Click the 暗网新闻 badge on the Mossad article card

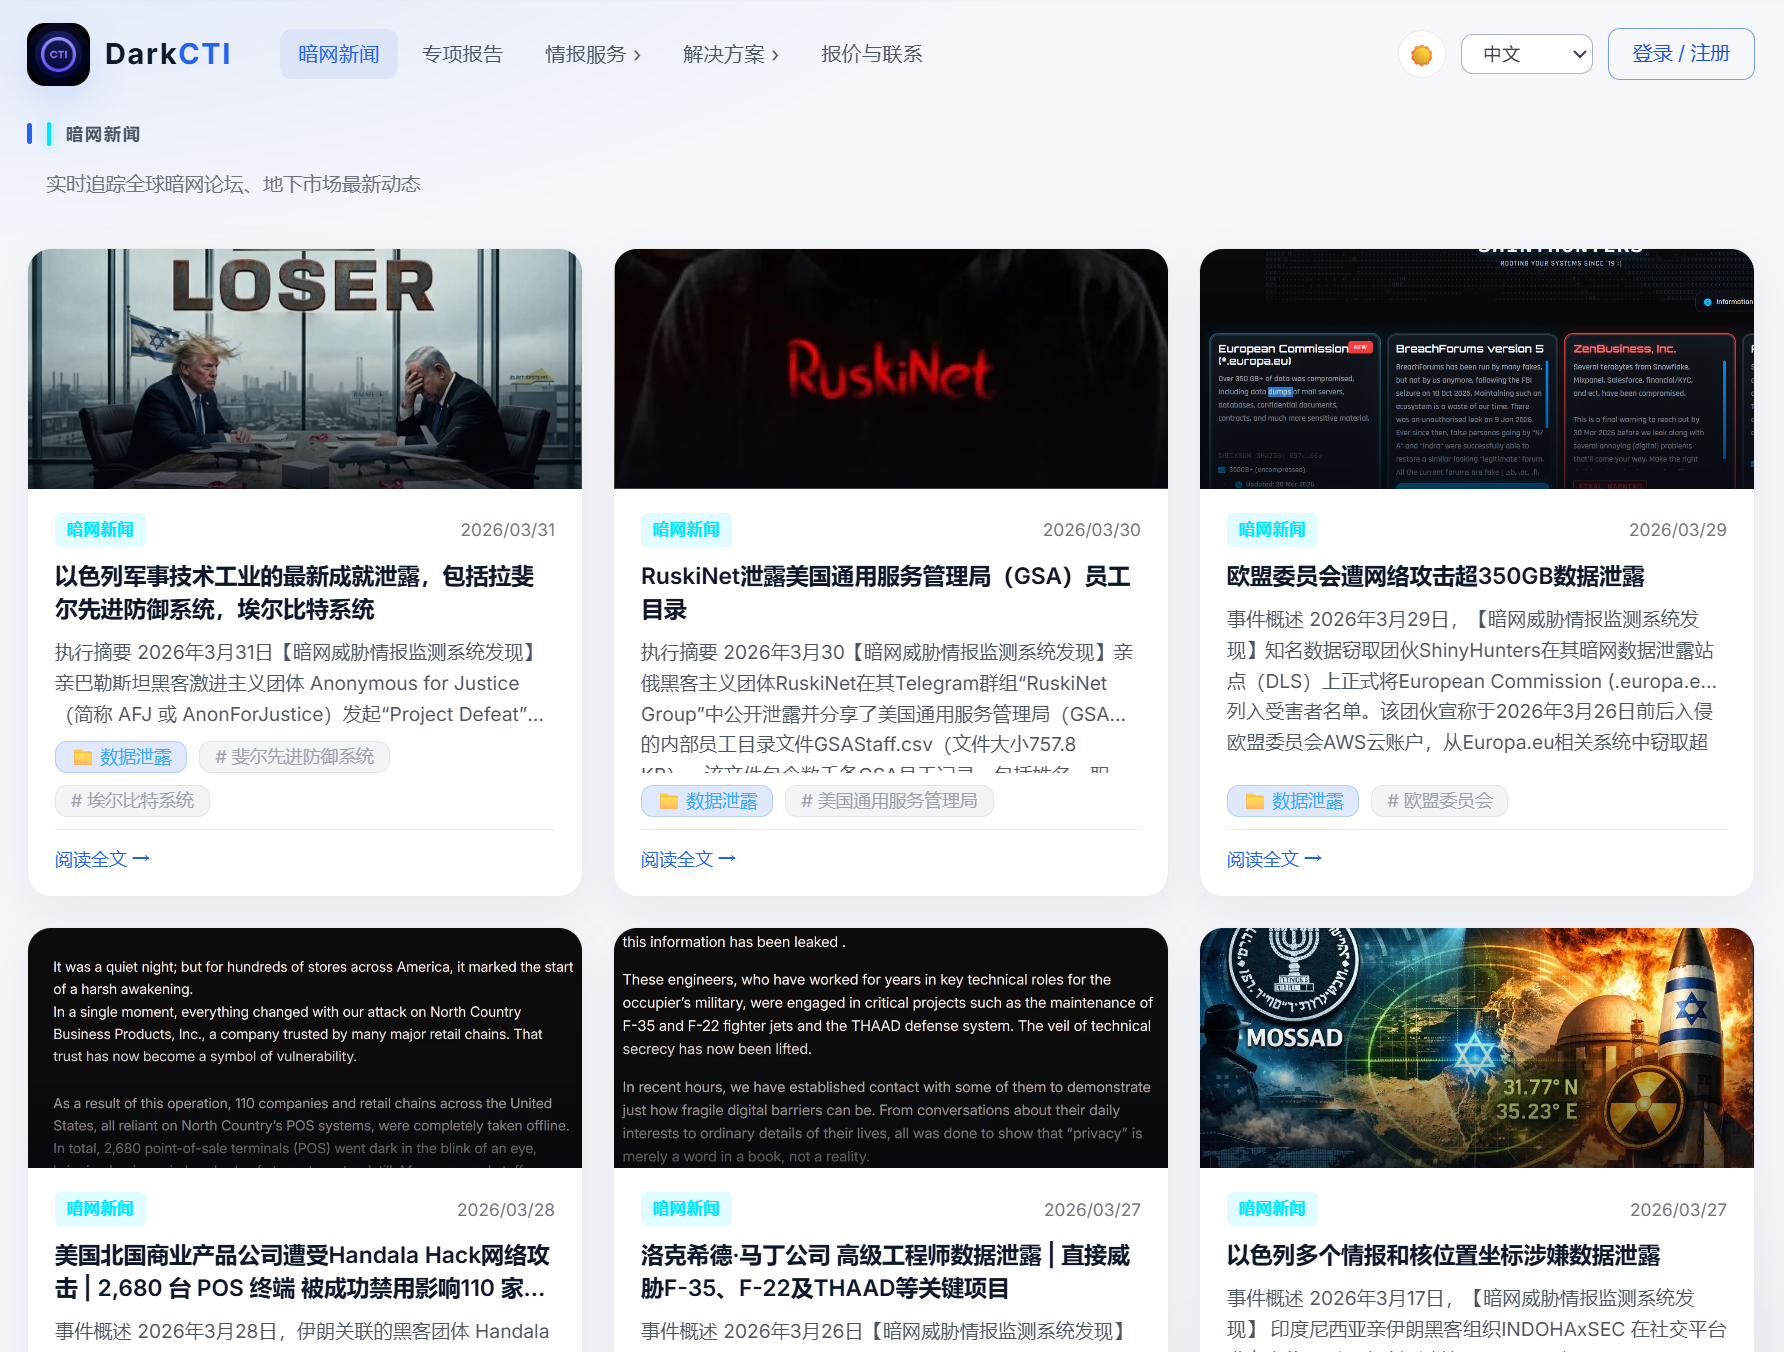point(1271,1208)
